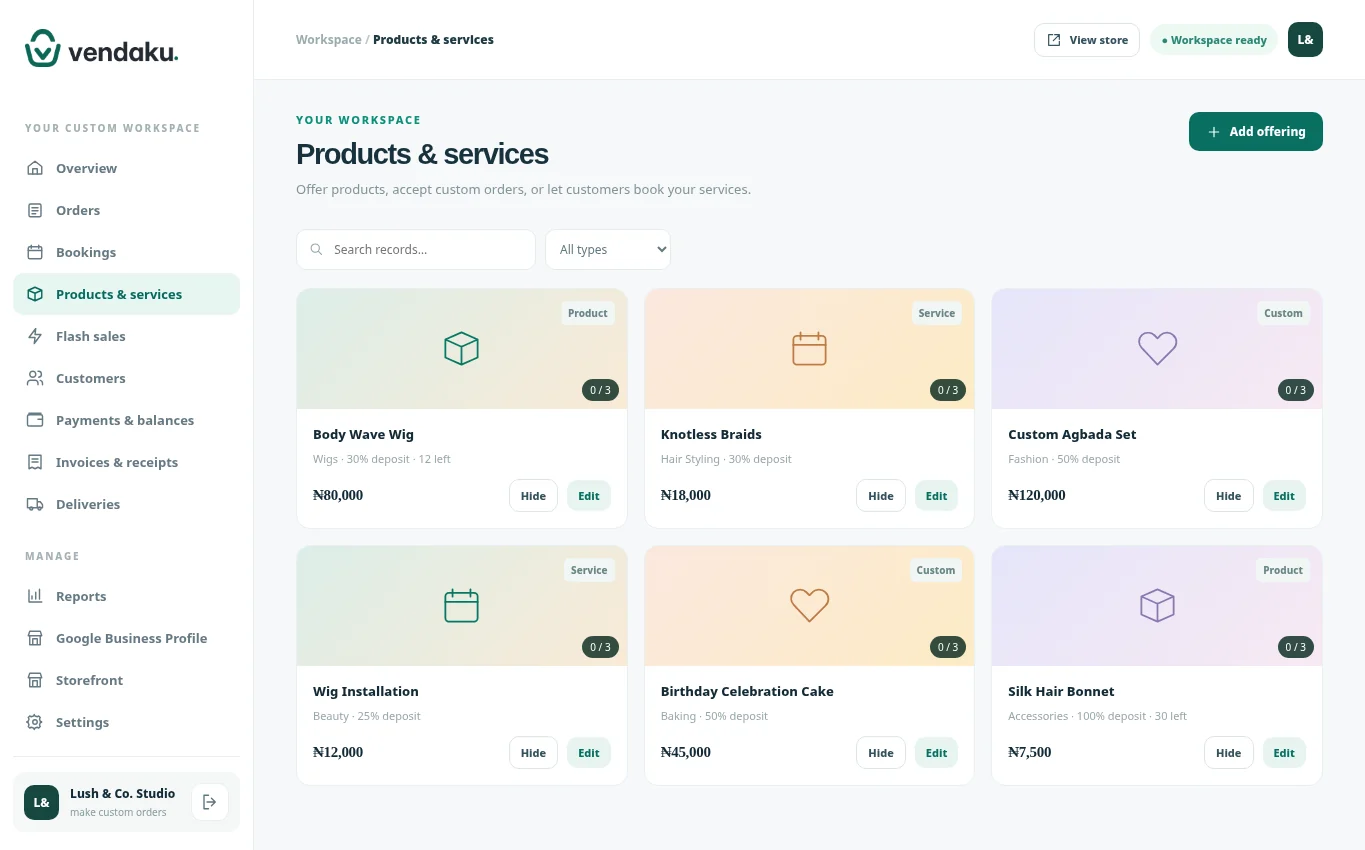Click the Google Business Profile store icon

click(x=35, y=638)
